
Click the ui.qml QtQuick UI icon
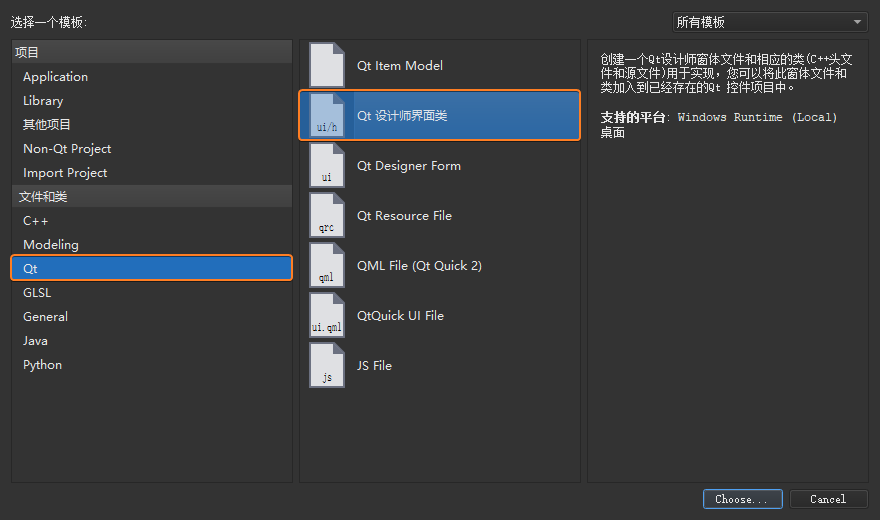(x=327, y=315)
